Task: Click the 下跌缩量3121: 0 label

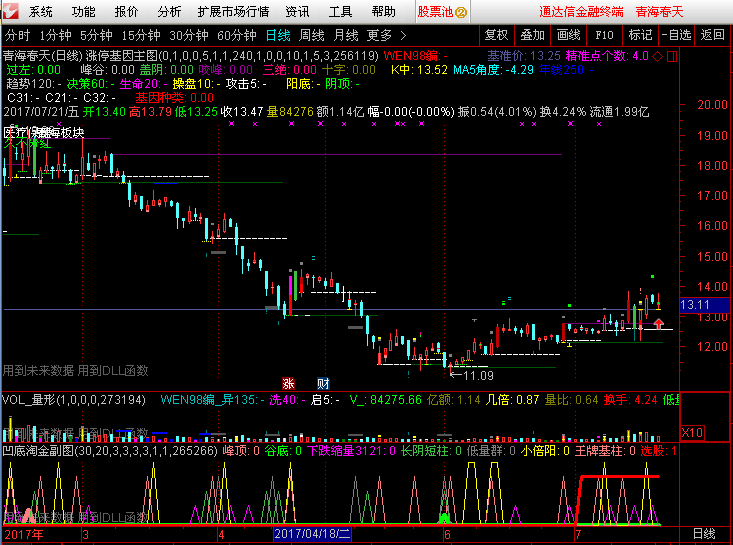Action: pyautogui.click(x=351, y=451)
